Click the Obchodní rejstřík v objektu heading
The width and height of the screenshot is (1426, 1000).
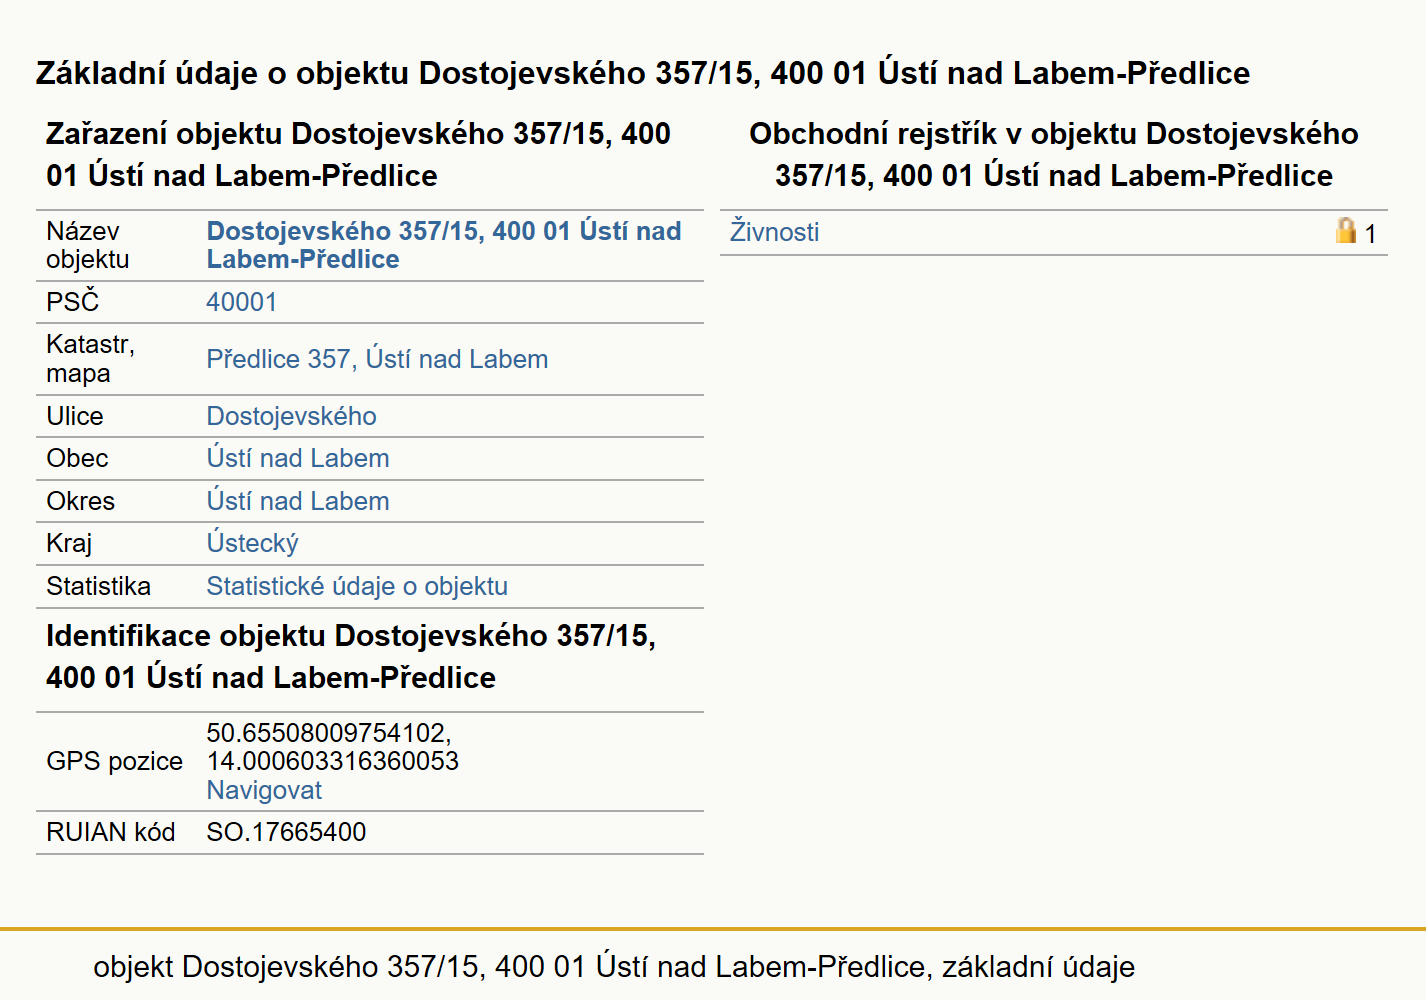1054,154
